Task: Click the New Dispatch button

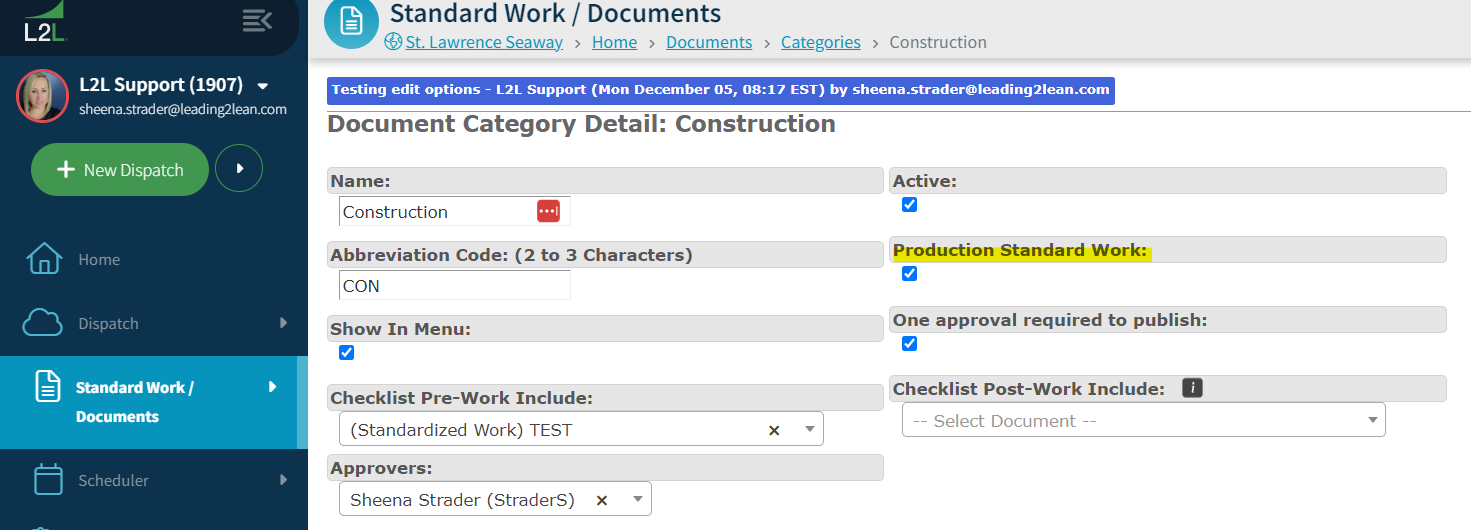Action: click(x=120, y=170)
